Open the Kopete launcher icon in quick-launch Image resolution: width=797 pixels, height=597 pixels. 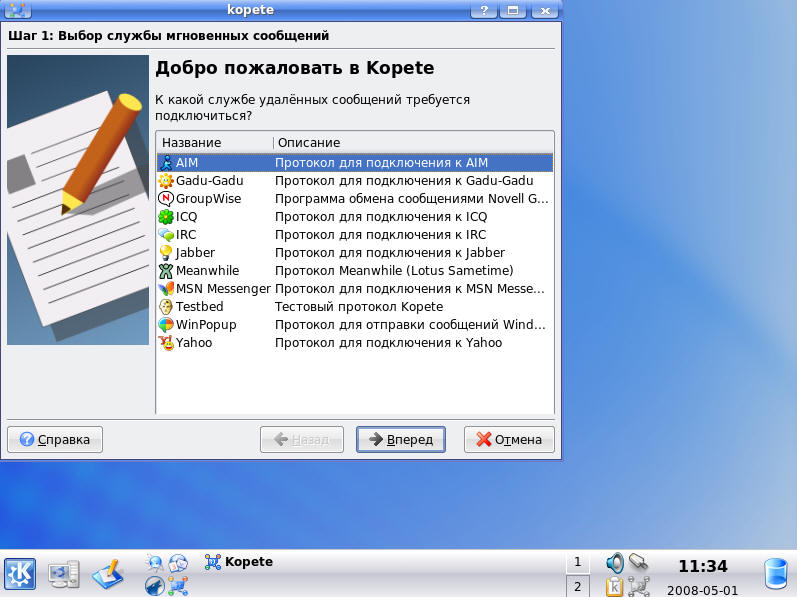(x=178, y=586)
